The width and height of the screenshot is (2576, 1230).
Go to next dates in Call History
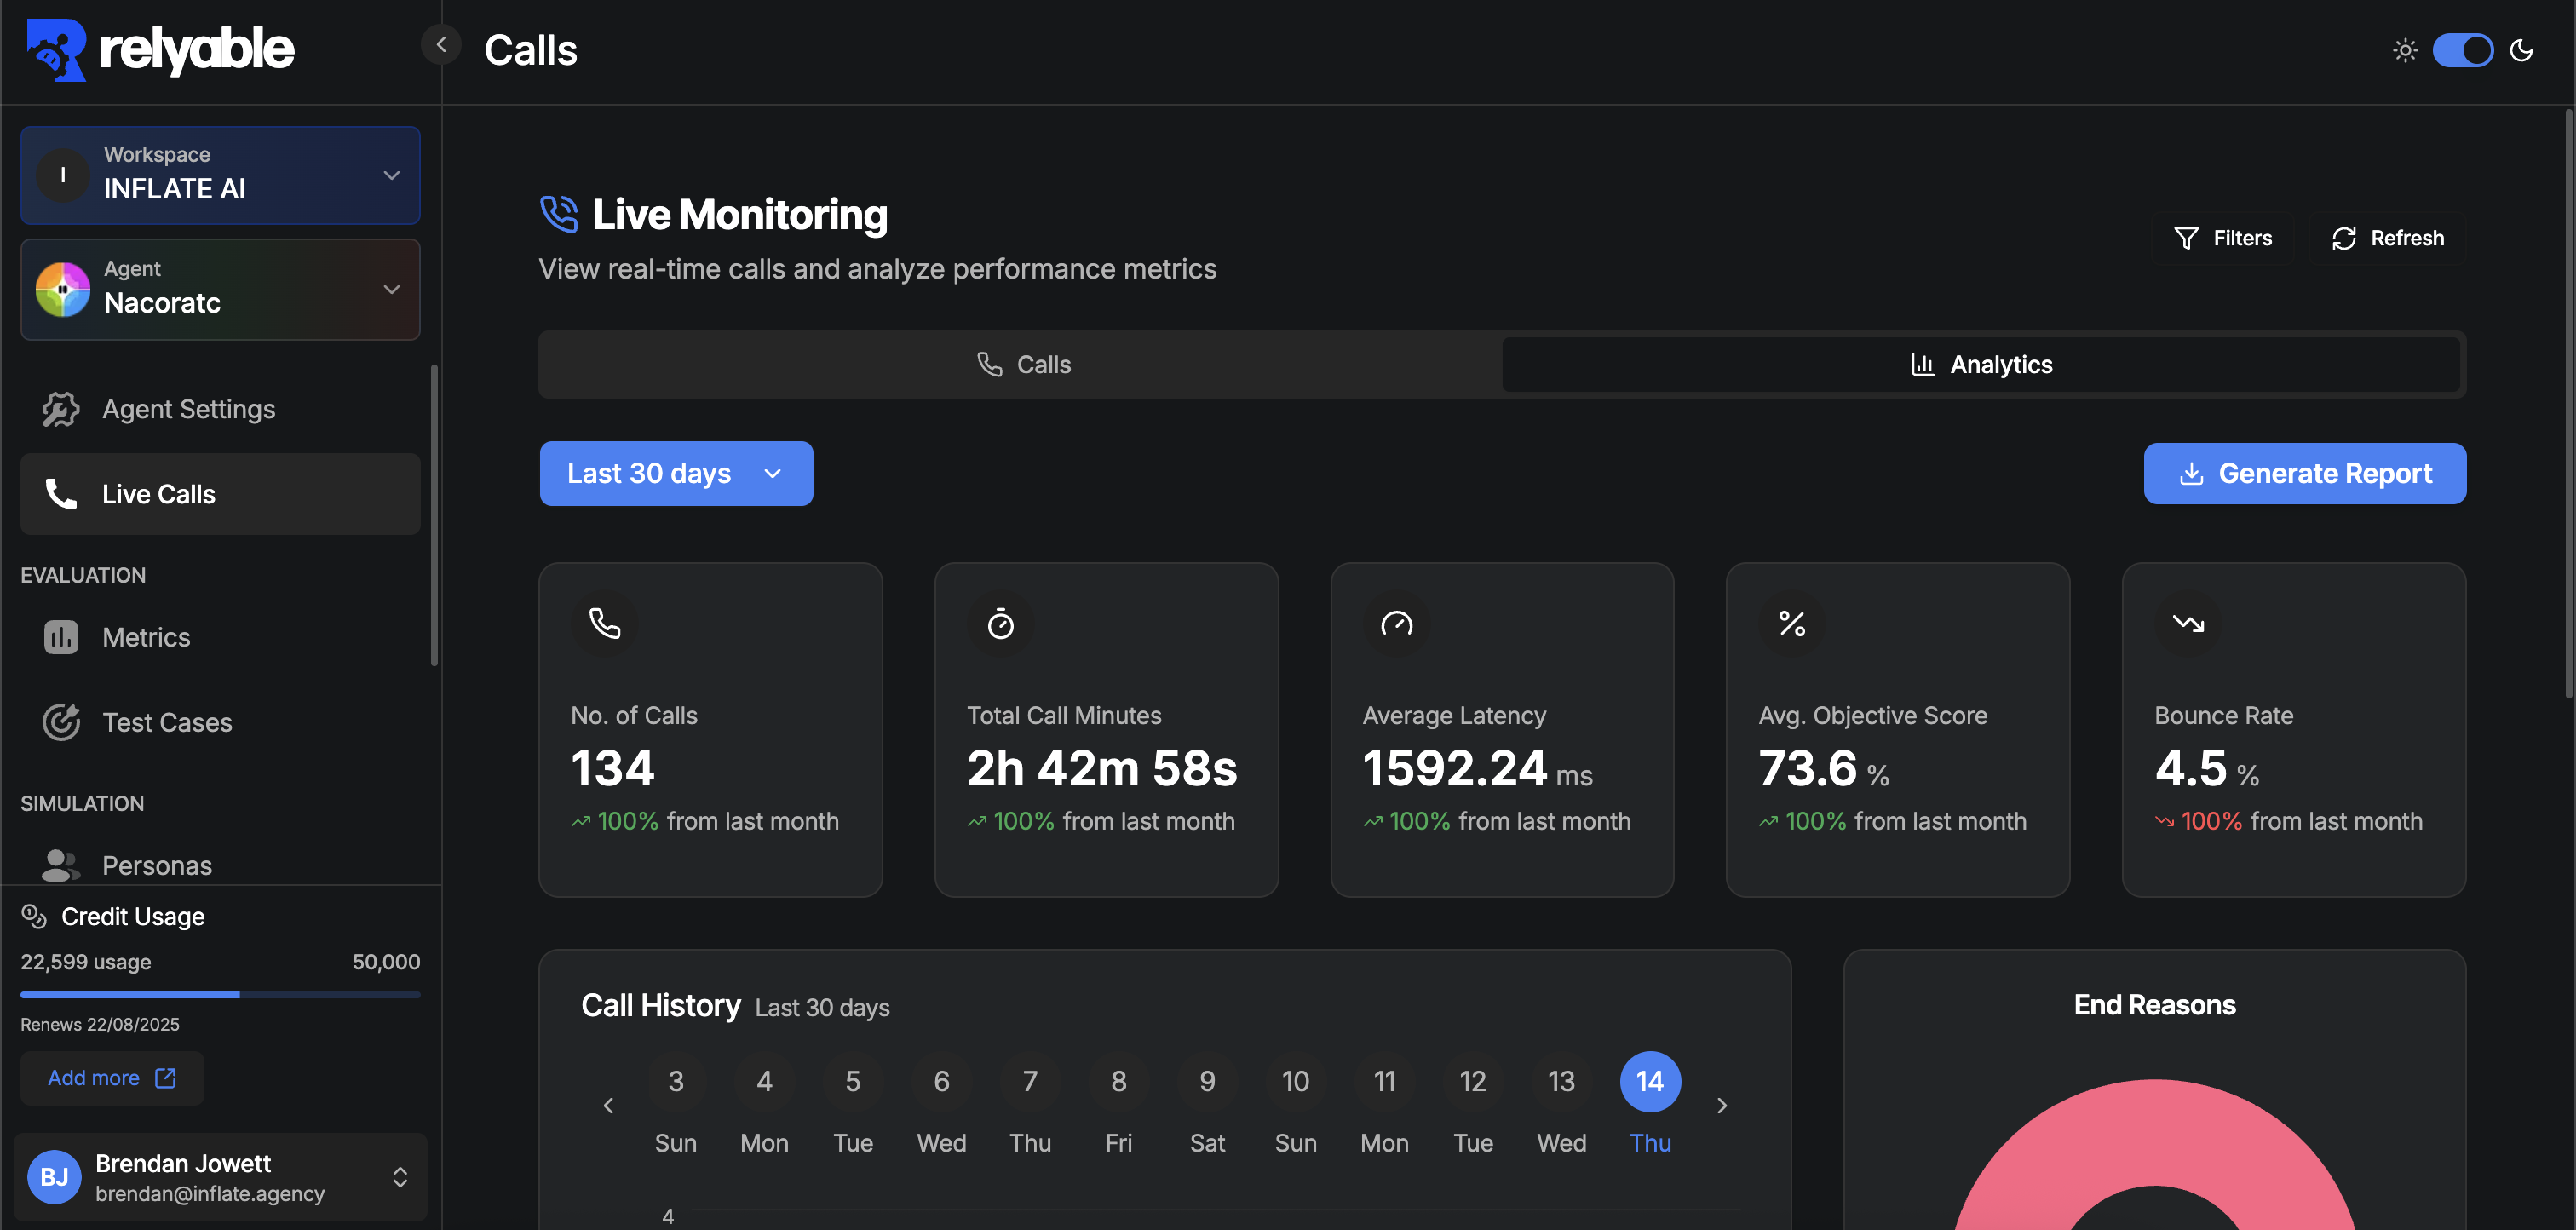click(1722, 1105)
